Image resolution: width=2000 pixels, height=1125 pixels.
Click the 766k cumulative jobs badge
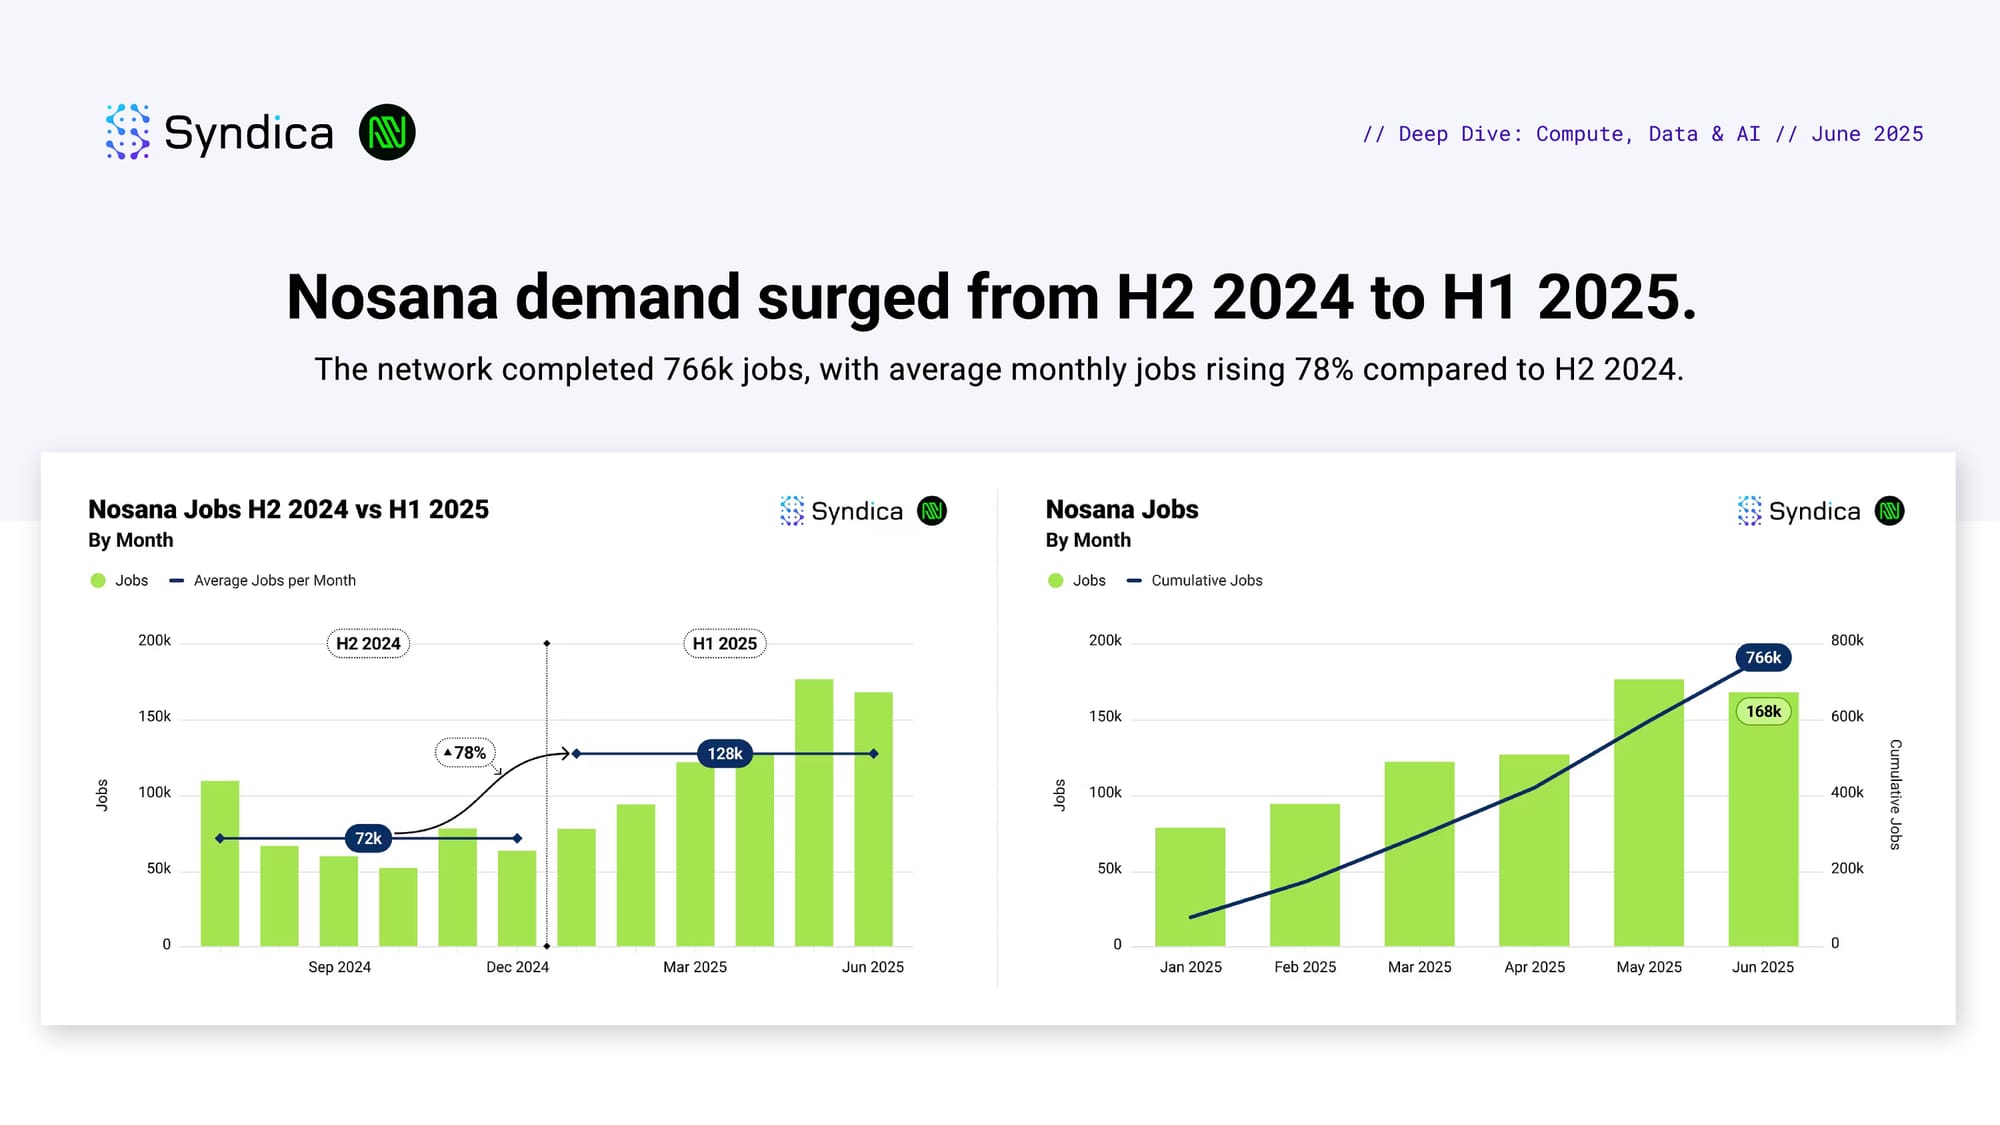tap(1763, 658)
